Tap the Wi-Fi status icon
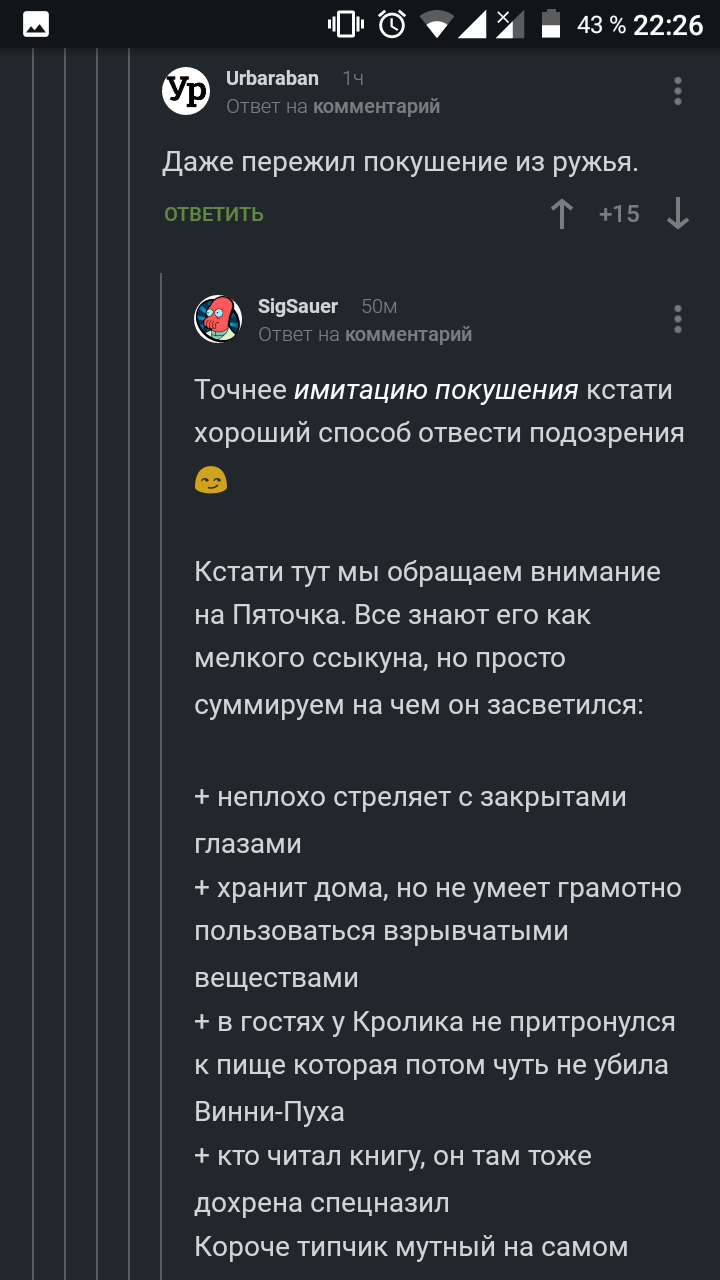 tap(436, 24)
